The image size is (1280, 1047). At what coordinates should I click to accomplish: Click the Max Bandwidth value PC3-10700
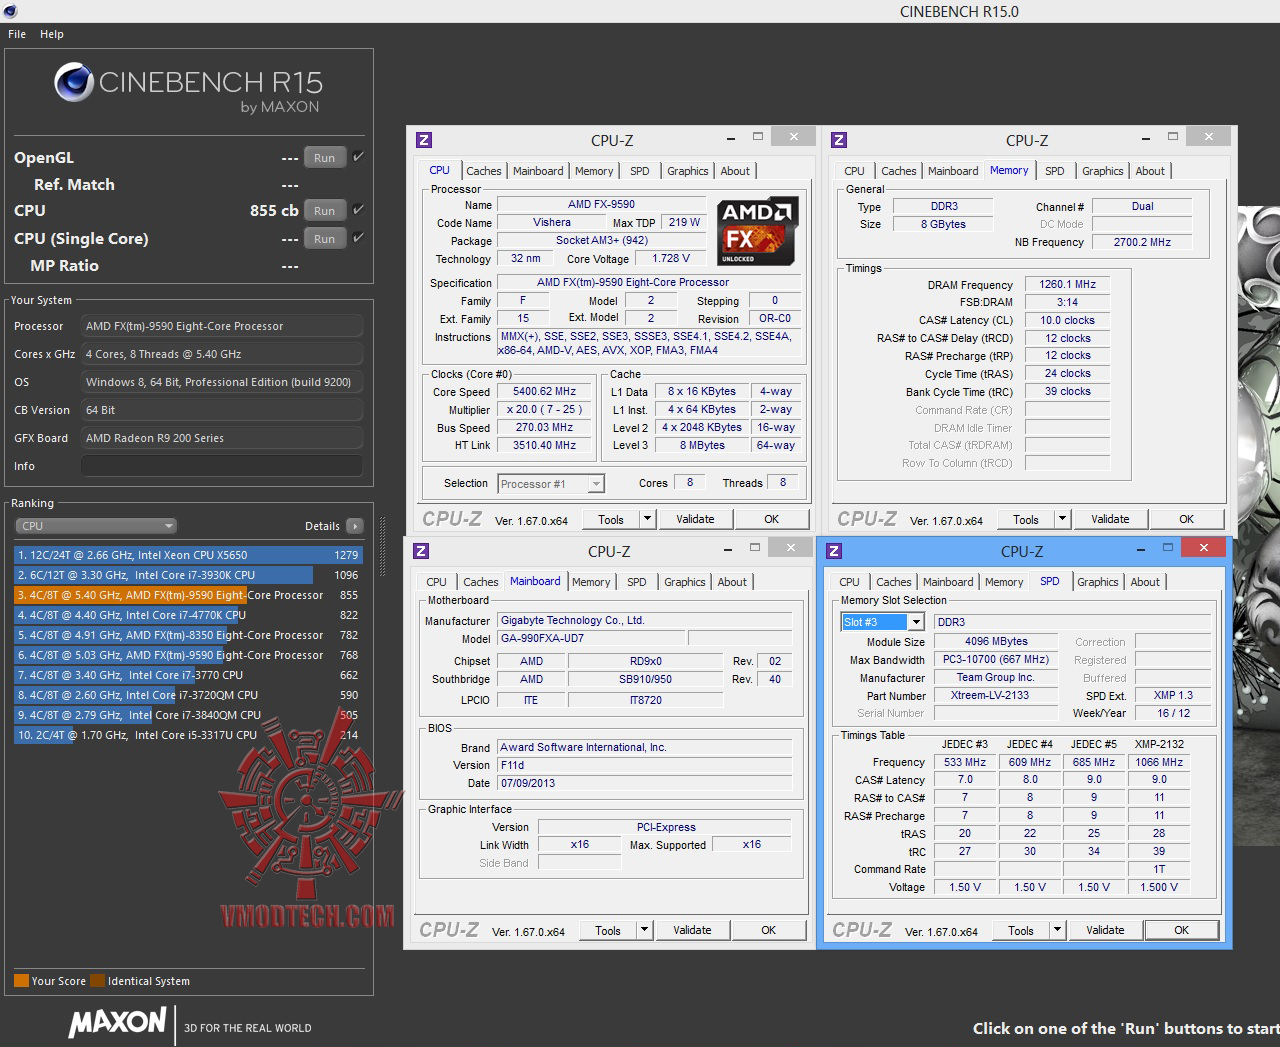(x=994, y=659)
